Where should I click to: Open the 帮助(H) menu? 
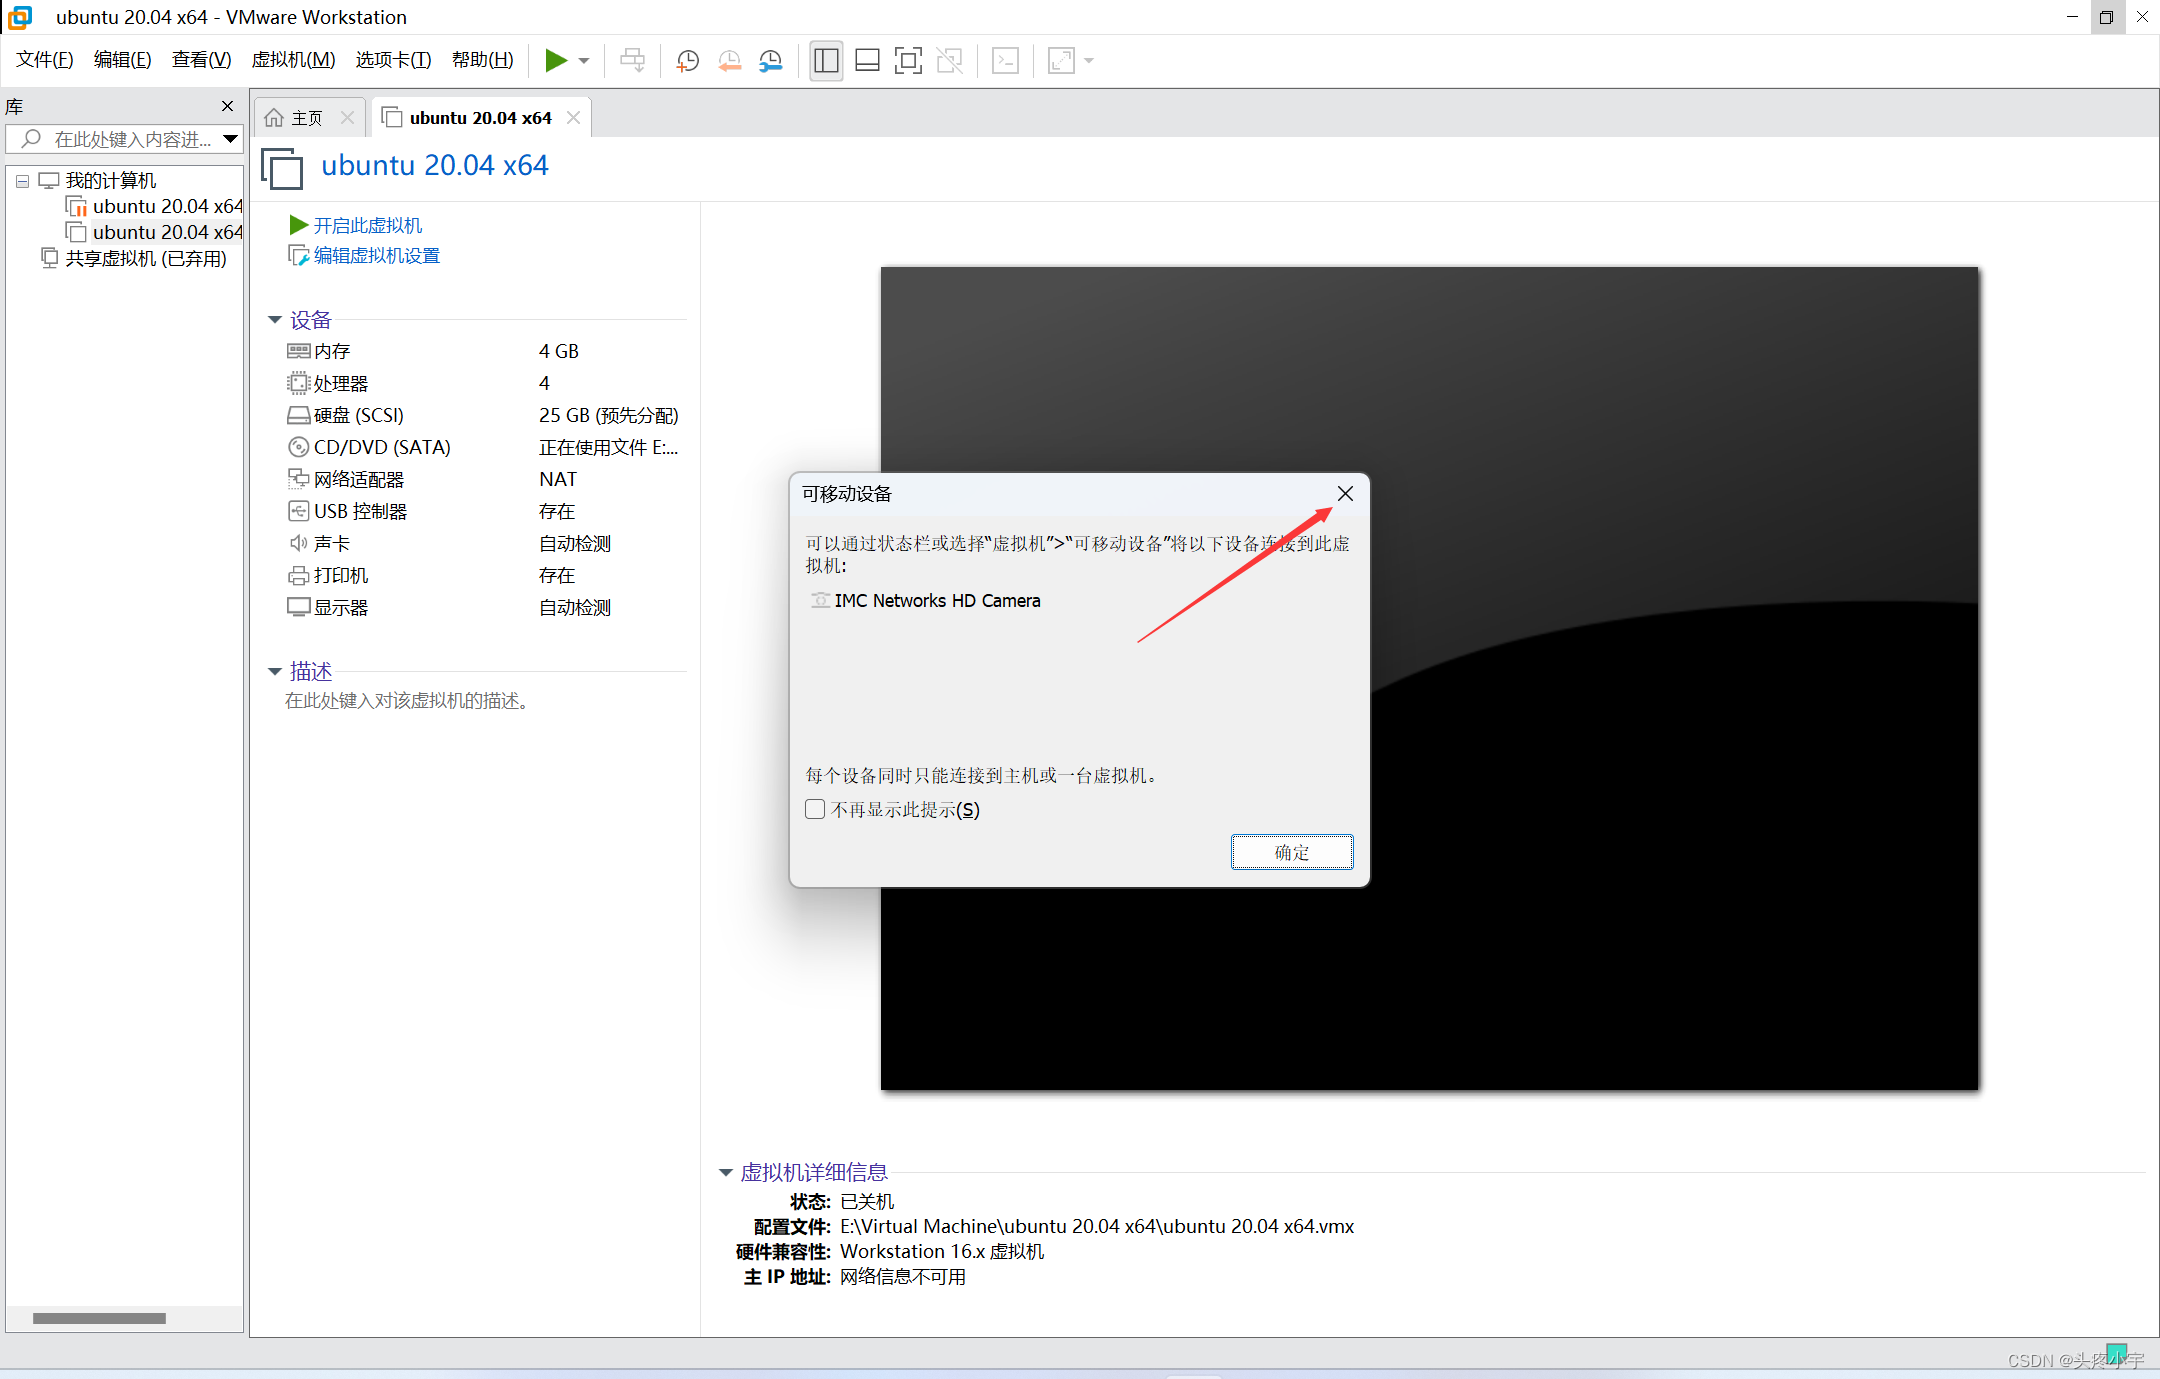coord(482,60)
